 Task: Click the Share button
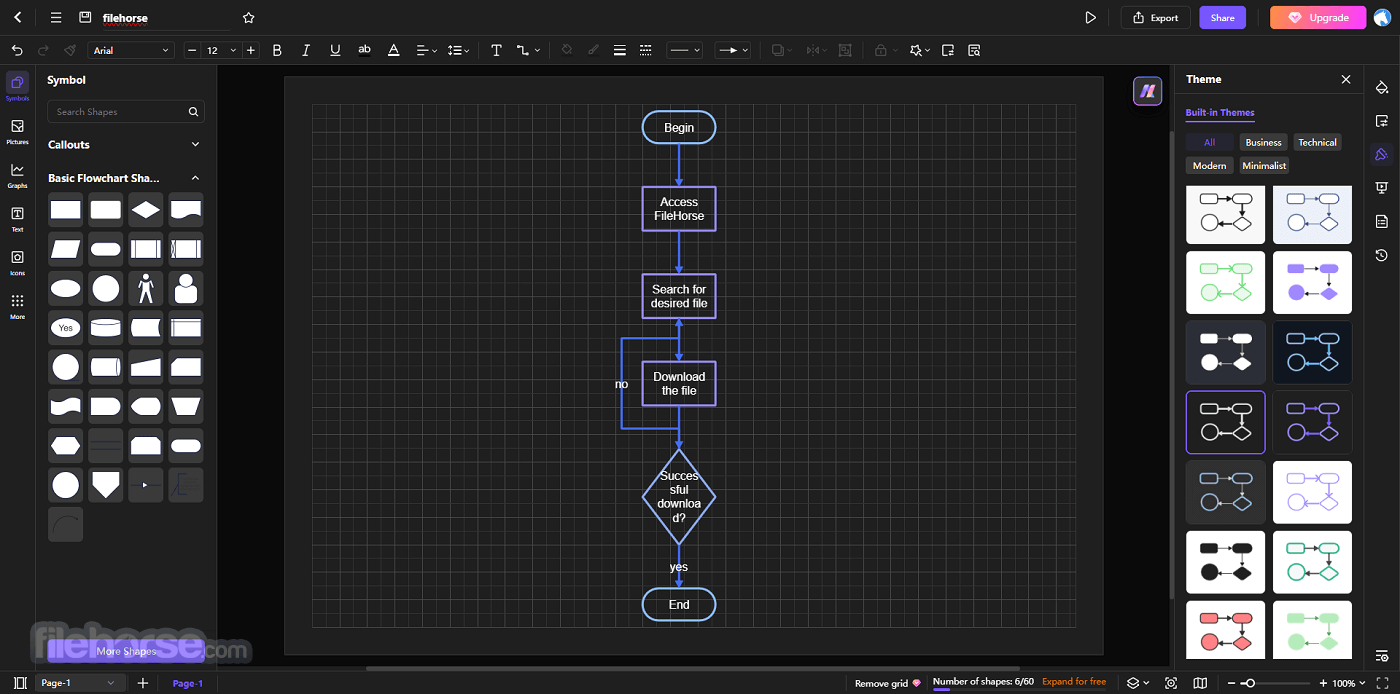pyautogui.click(x=1222, y=17)
